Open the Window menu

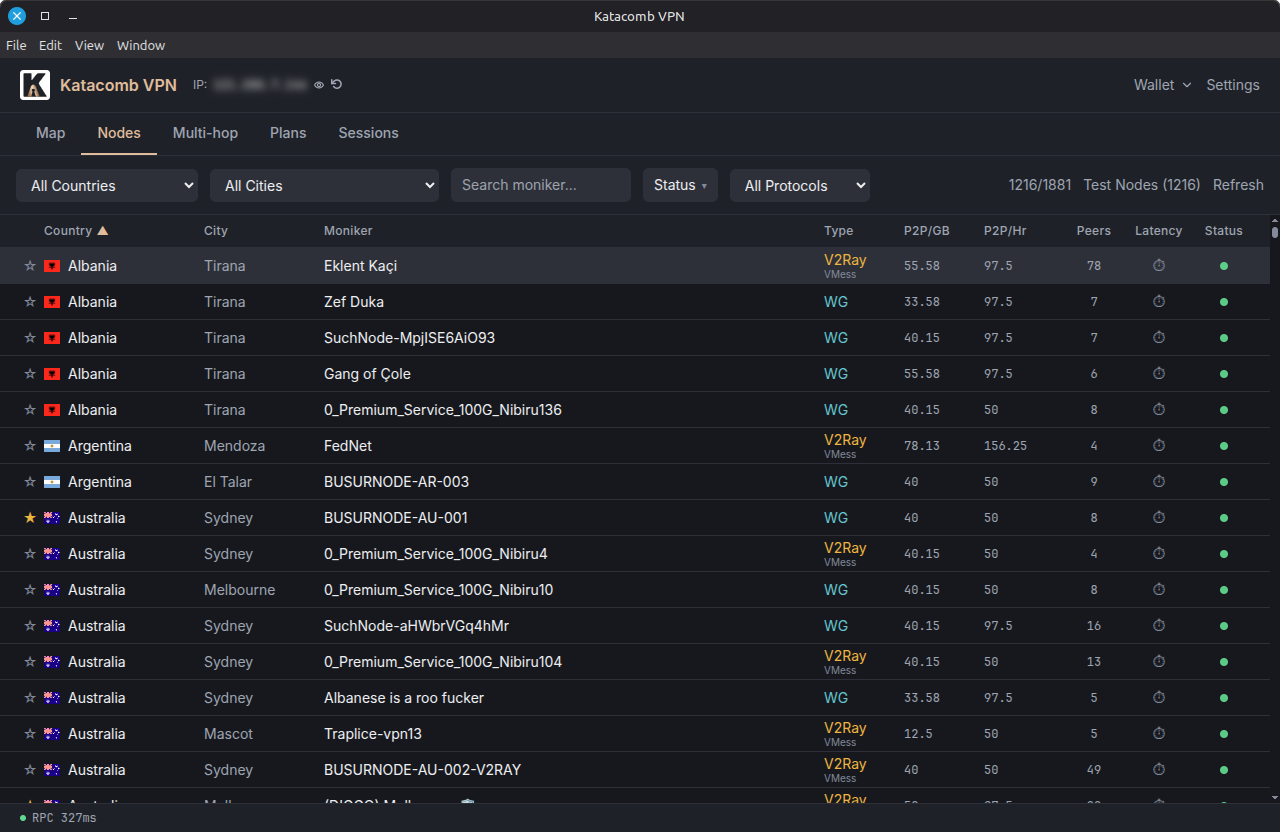[141, 45]
